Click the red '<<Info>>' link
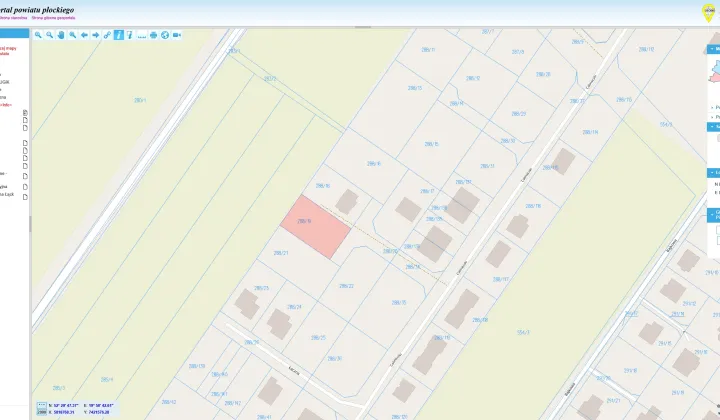 pos(6,105)
